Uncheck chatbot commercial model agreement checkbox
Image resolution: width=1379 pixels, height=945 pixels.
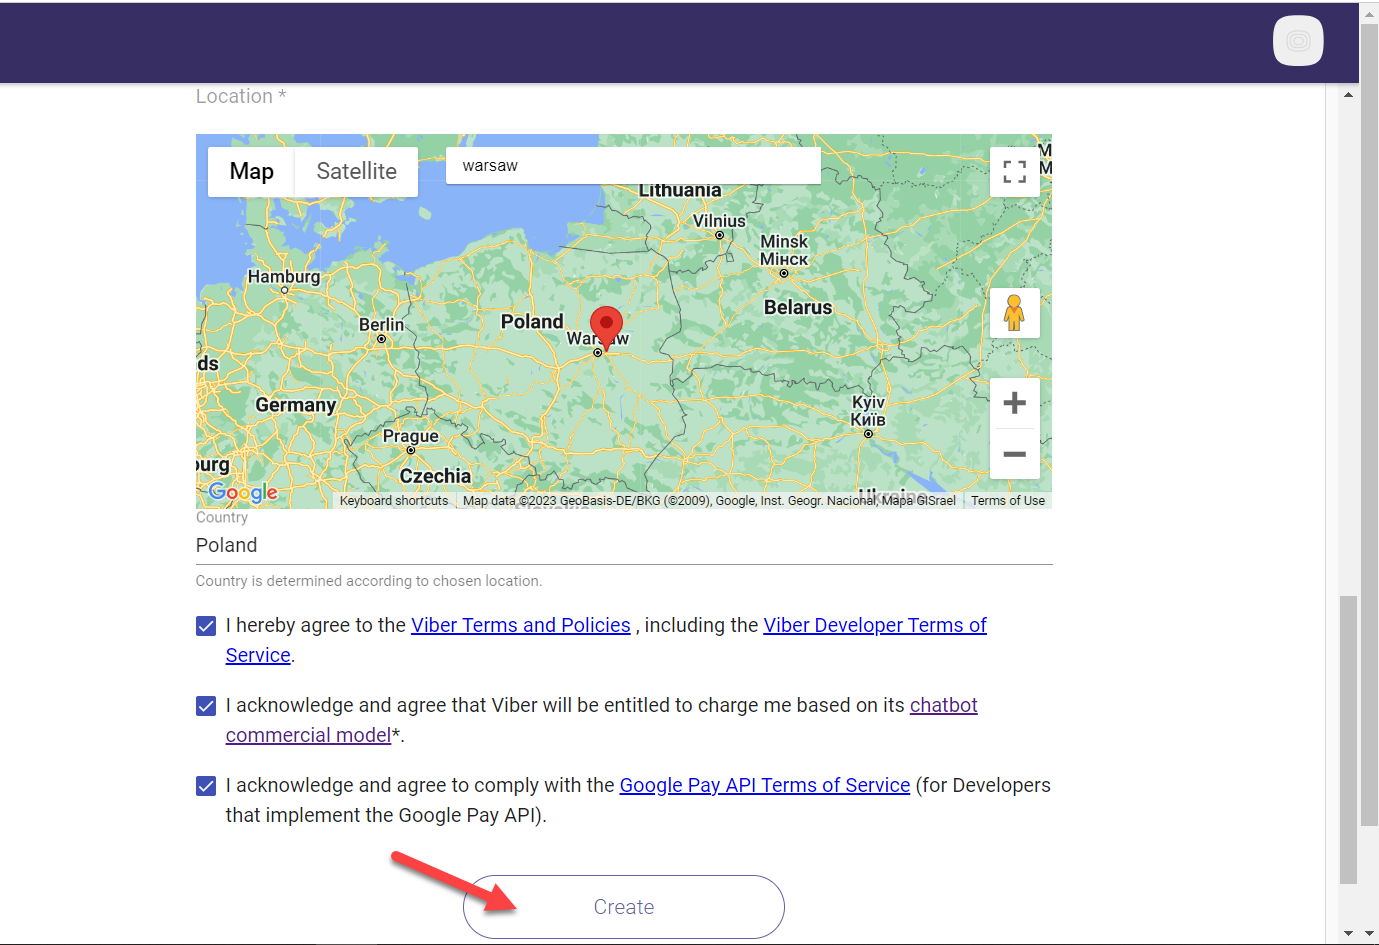pos(206,706)
